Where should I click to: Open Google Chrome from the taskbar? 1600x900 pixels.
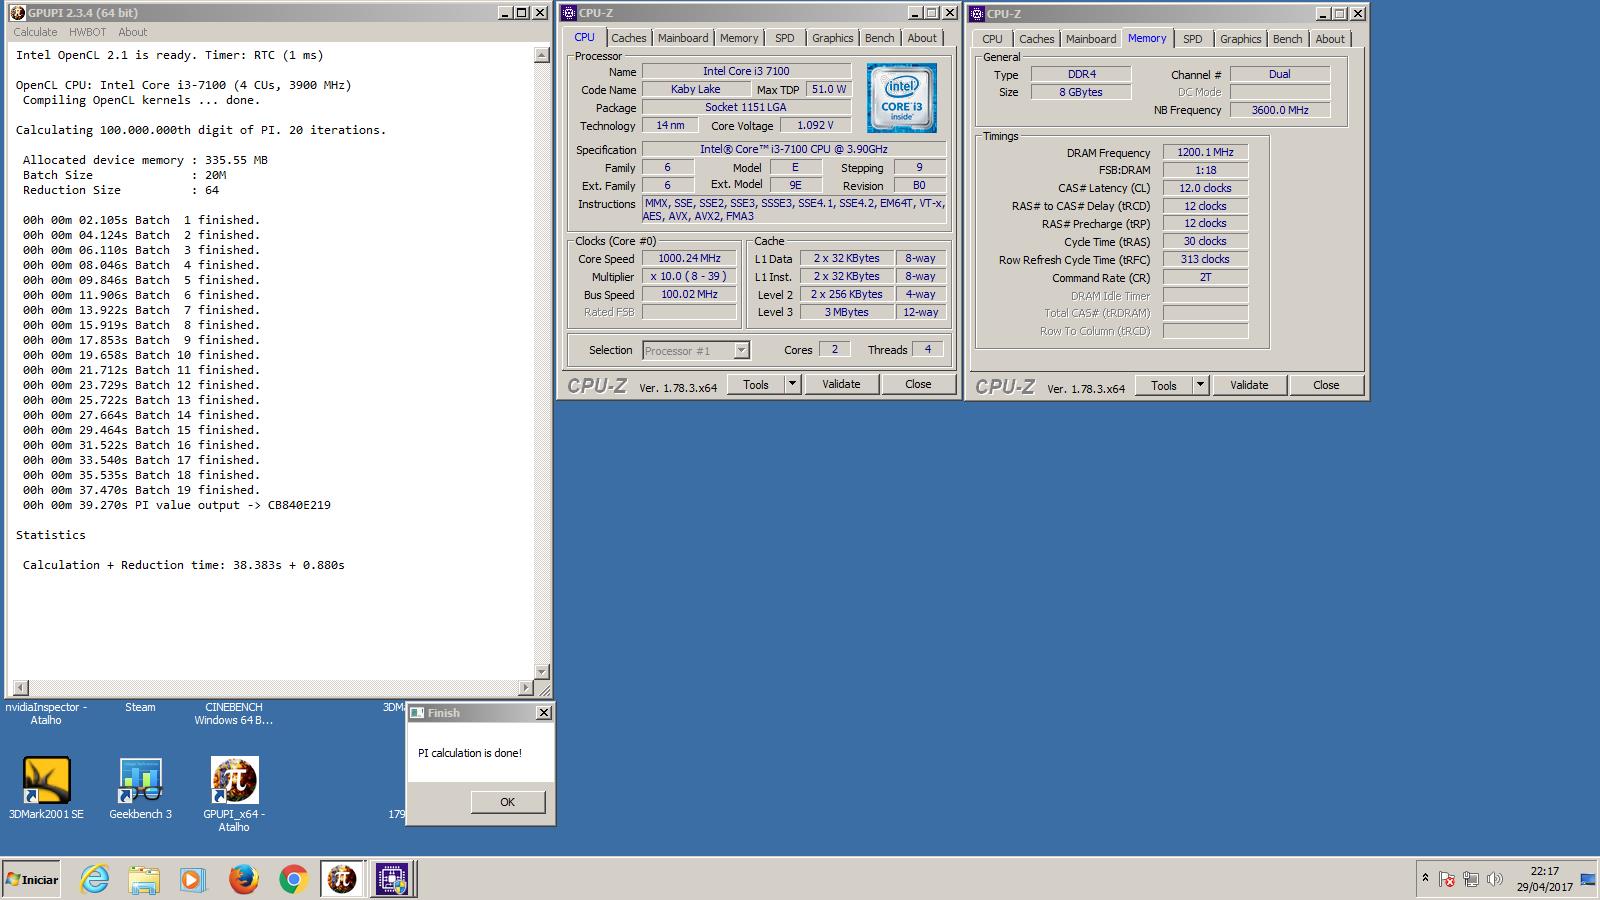point(292,880)
